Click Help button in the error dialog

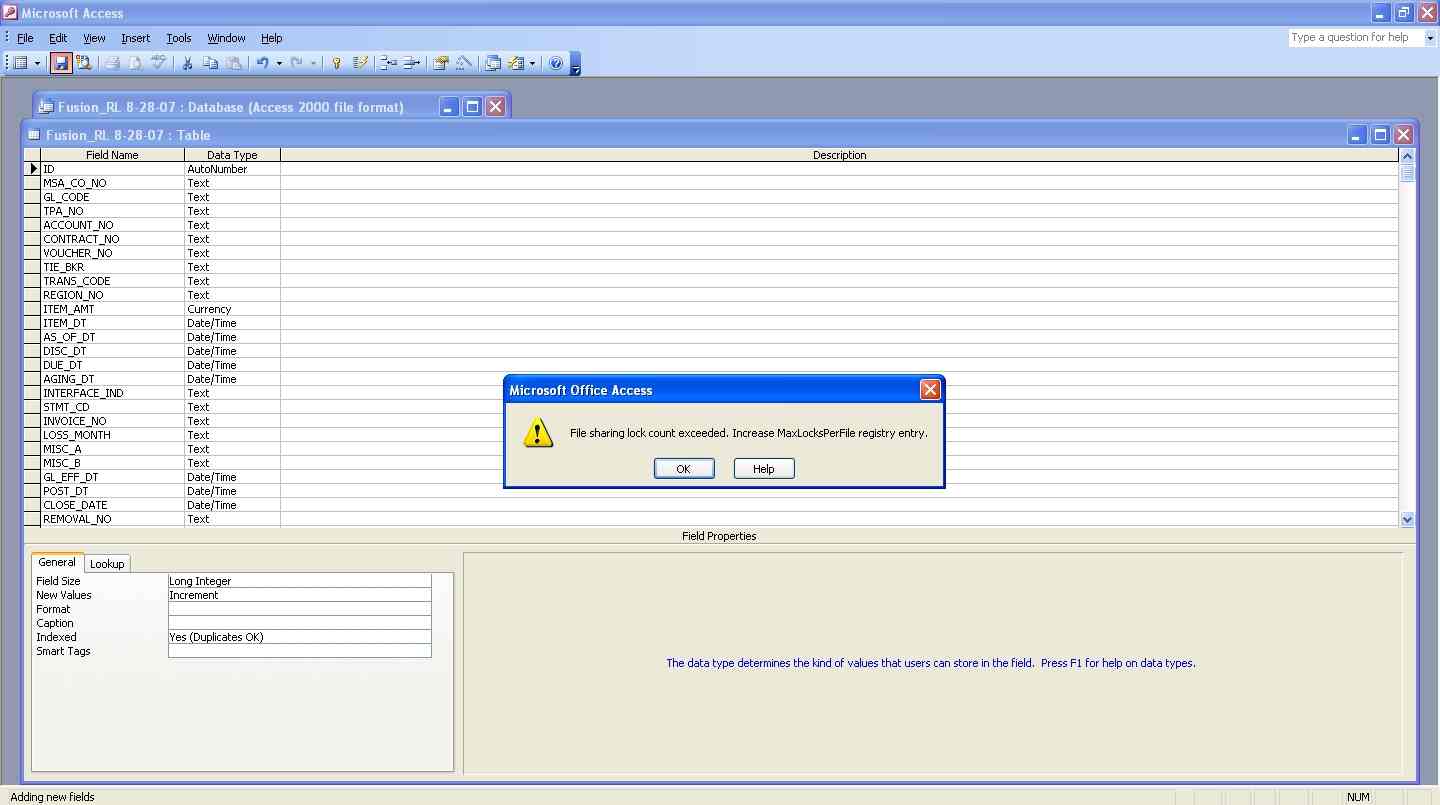pos(764,469)
